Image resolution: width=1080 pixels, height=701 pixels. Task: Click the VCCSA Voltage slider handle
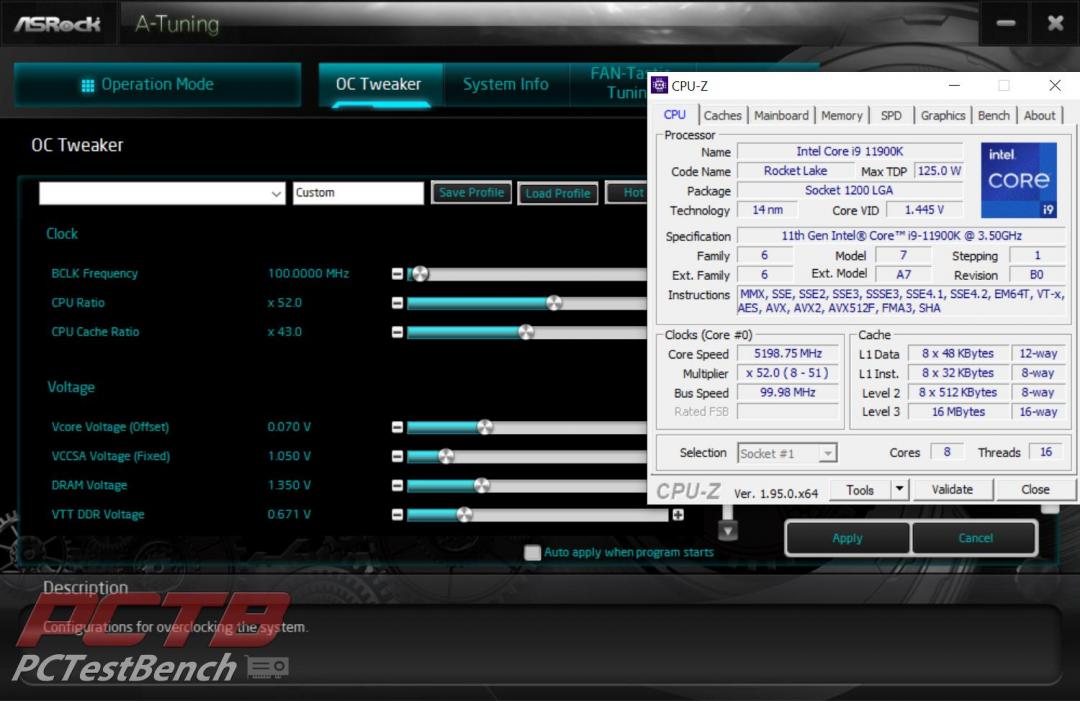coord(446,456)
